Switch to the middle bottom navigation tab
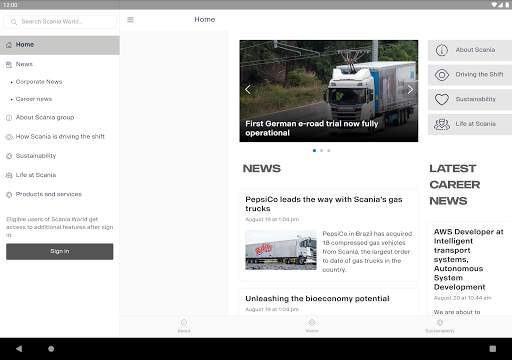512x360 pixels. point(312,326)
